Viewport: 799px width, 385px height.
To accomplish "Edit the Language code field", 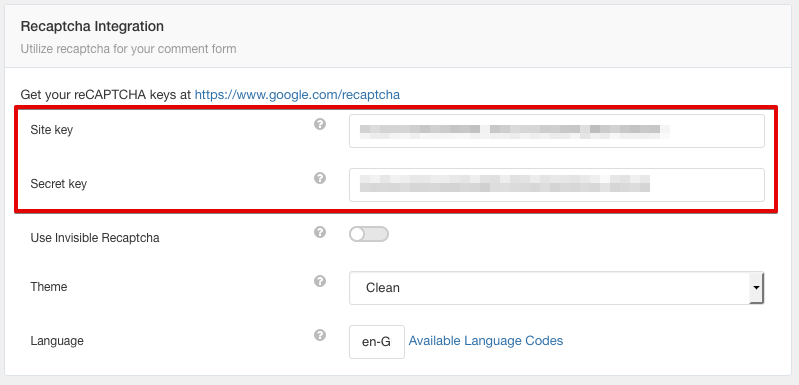I will [x=377, y=342].
